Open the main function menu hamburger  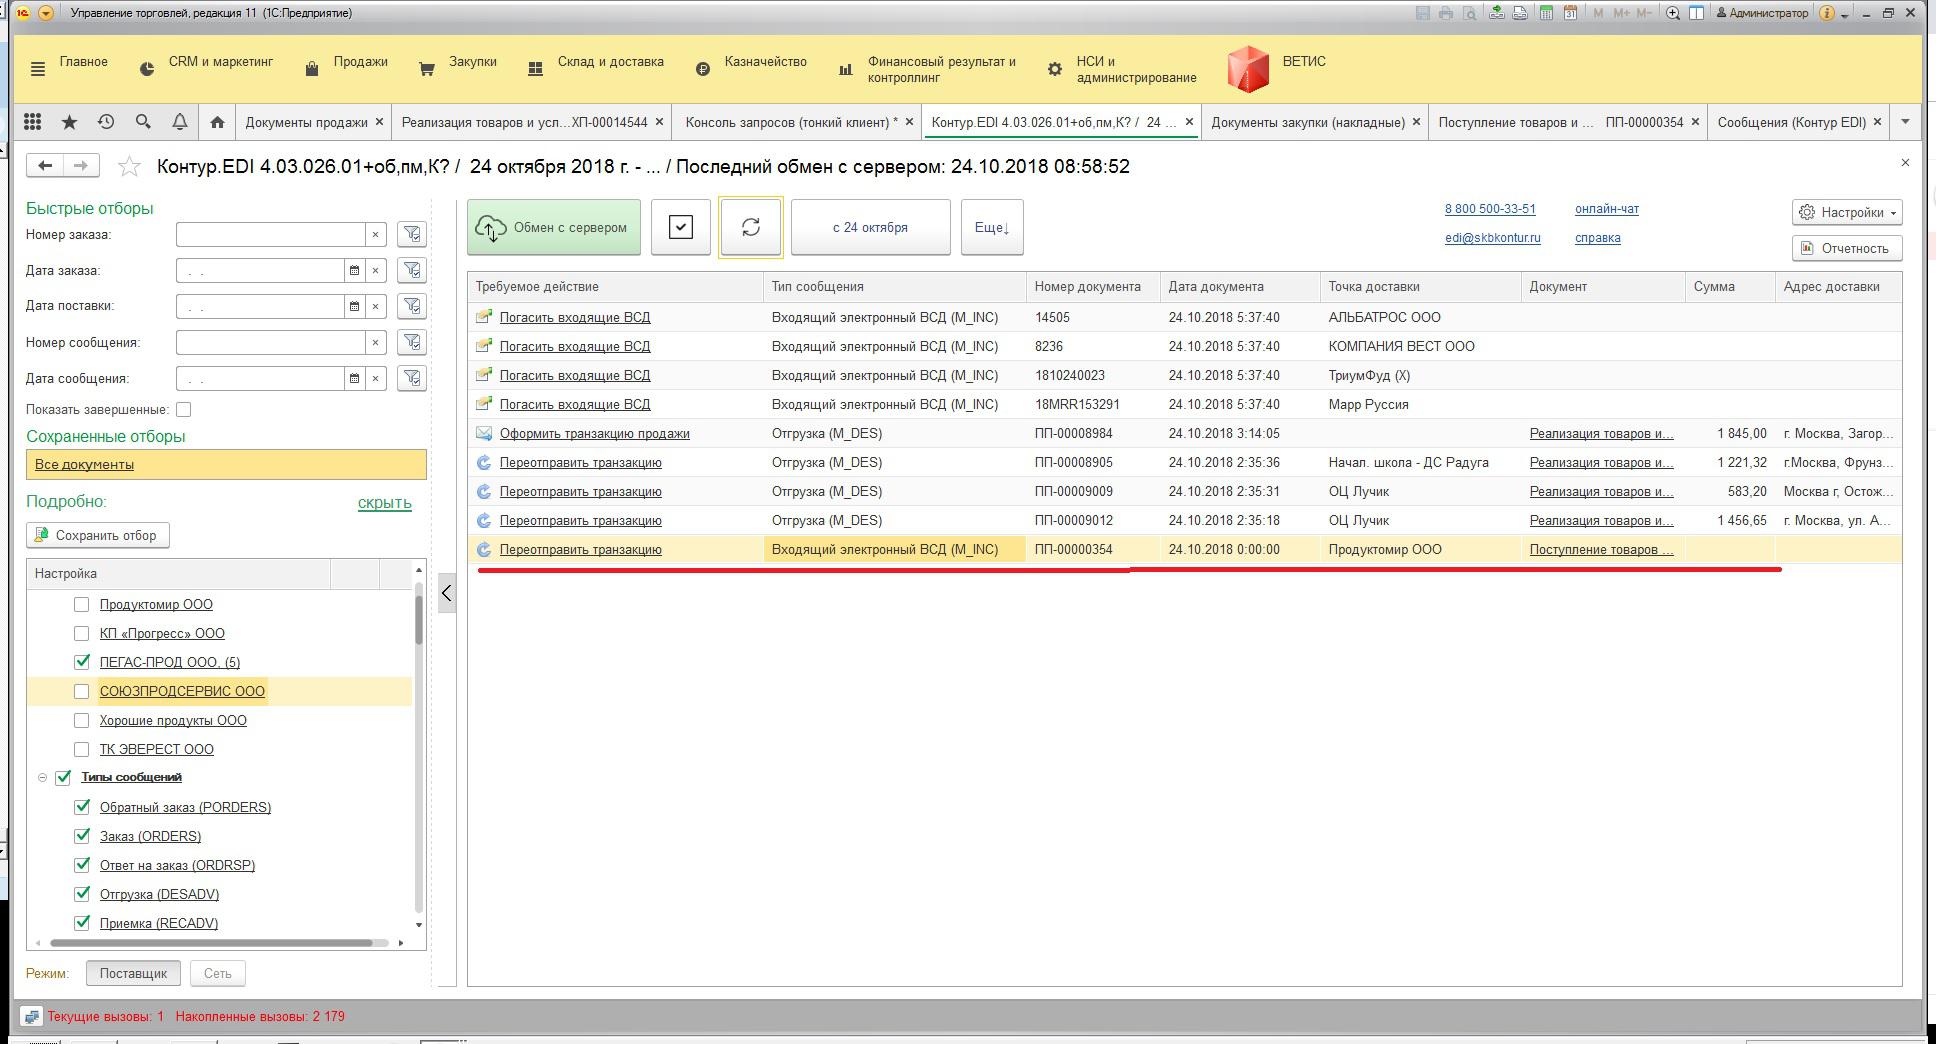tap(38, 69)
